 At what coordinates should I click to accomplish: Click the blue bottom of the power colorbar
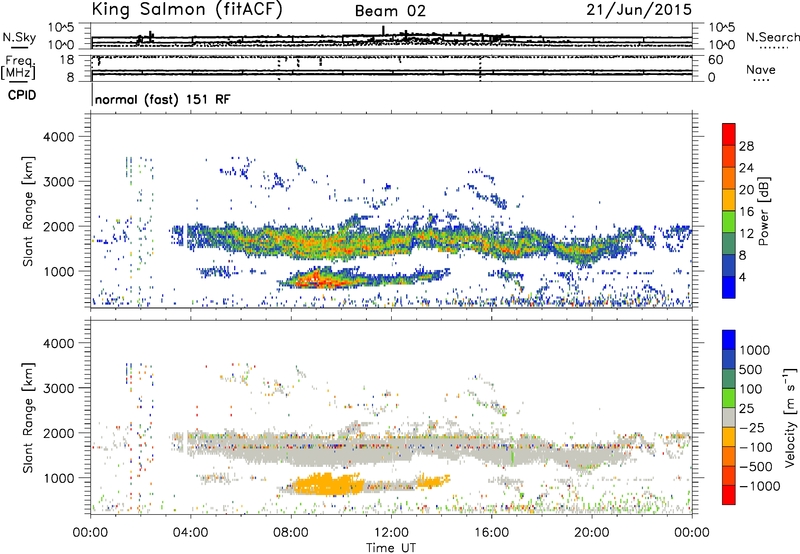729,287
